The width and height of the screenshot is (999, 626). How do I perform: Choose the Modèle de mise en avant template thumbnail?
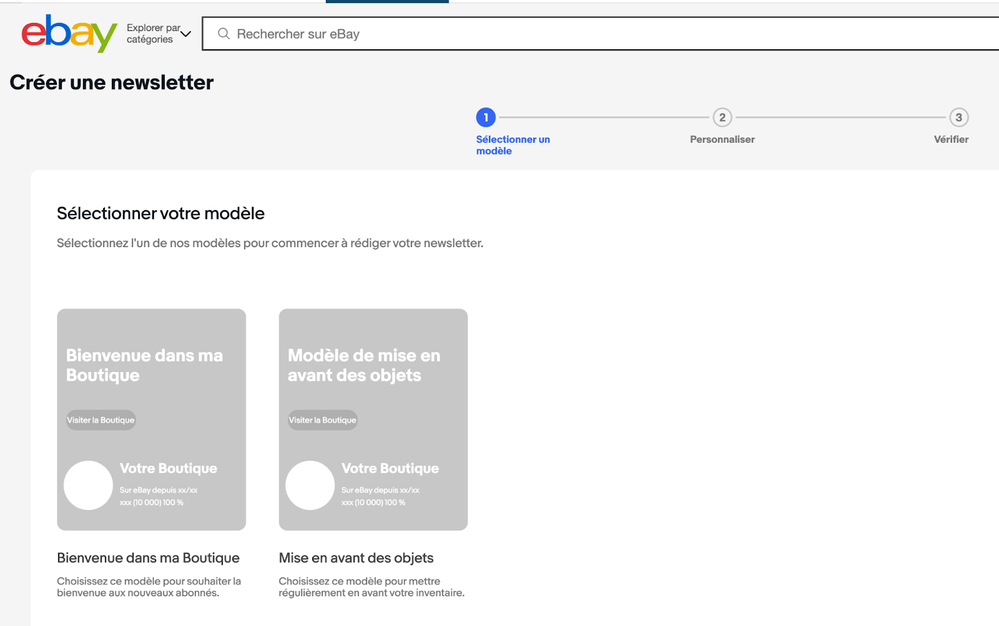click(x=373, y=420)
